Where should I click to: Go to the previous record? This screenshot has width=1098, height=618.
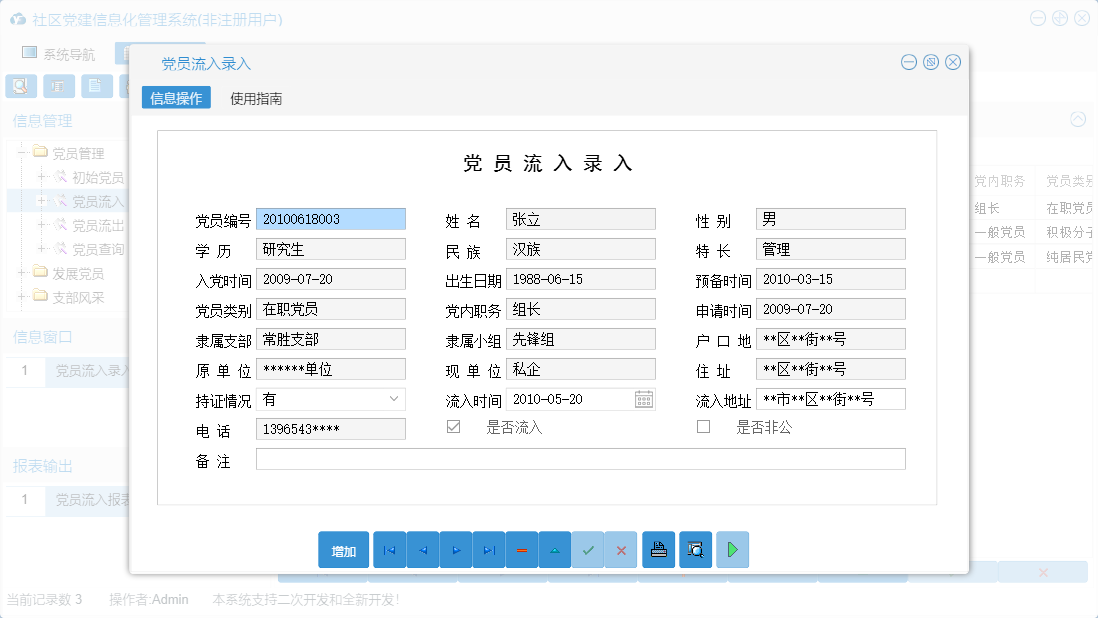pos(422,549)
